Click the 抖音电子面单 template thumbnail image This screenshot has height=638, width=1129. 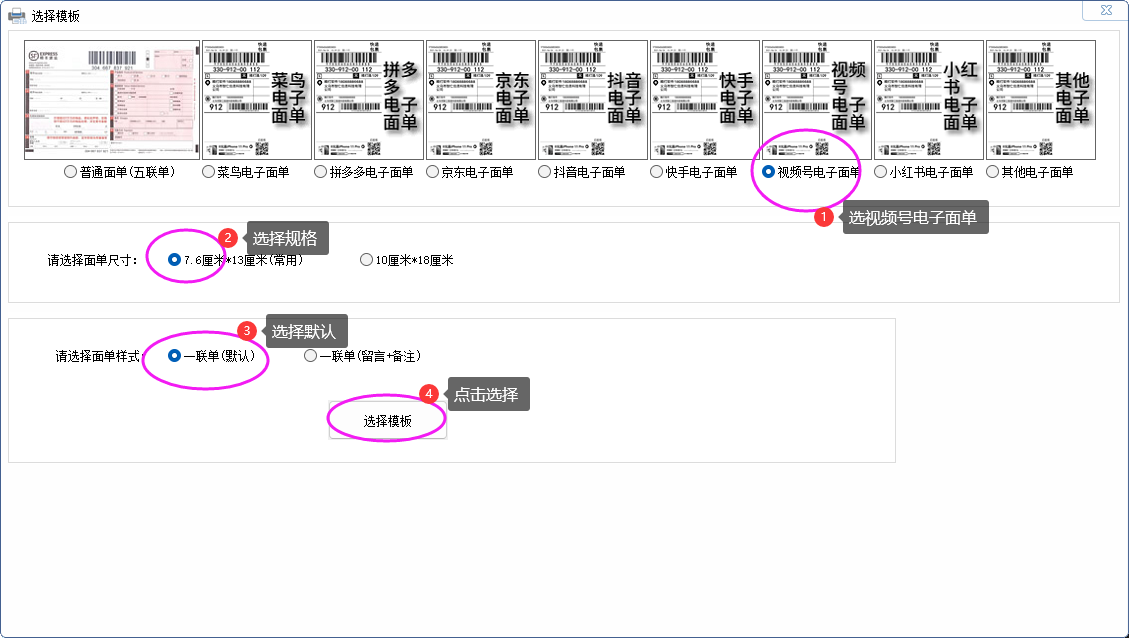(592, 100)
